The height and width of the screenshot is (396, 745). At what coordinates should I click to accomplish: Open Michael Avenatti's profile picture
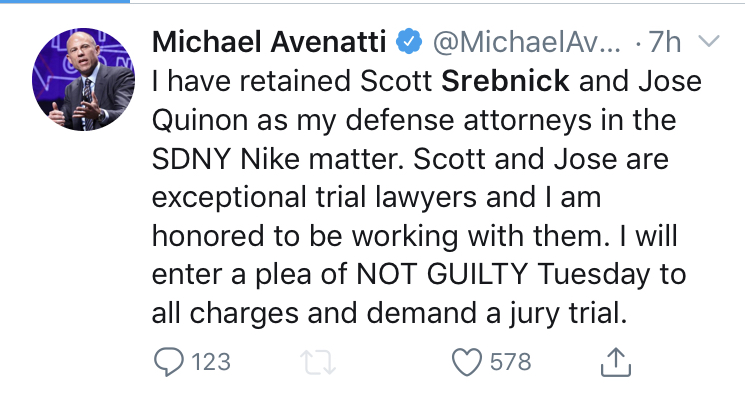pyautogui.click(x=83, y=79)
